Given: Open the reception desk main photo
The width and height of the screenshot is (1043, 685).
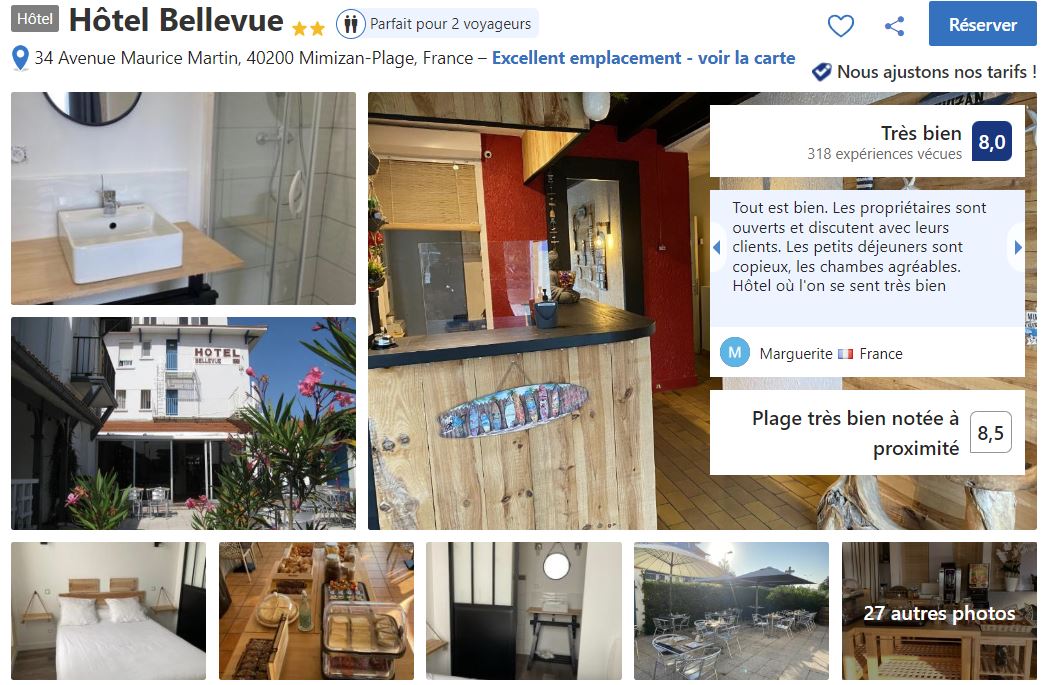Looking at the screenshot, I should 539,311.
